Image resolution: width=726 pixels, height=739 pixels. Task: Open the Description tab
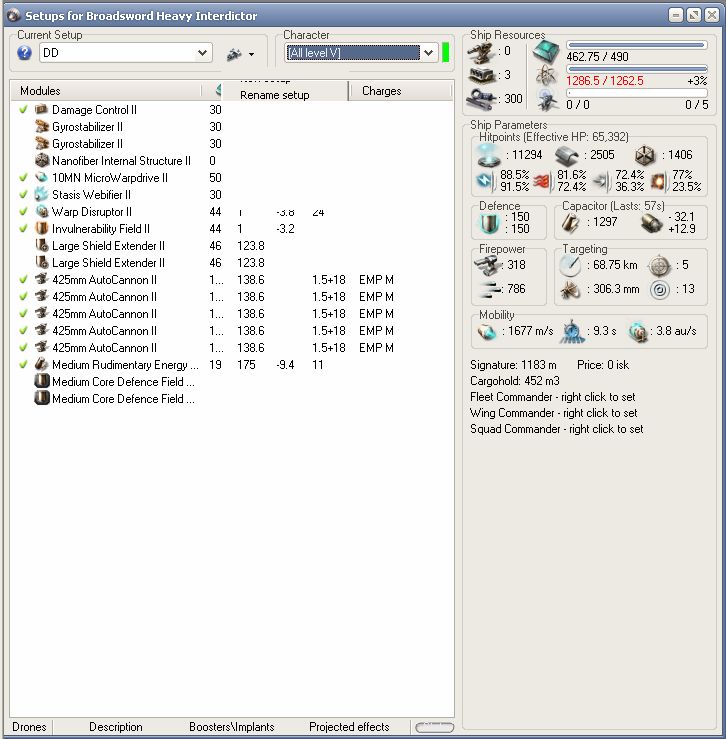pos(116,727)
